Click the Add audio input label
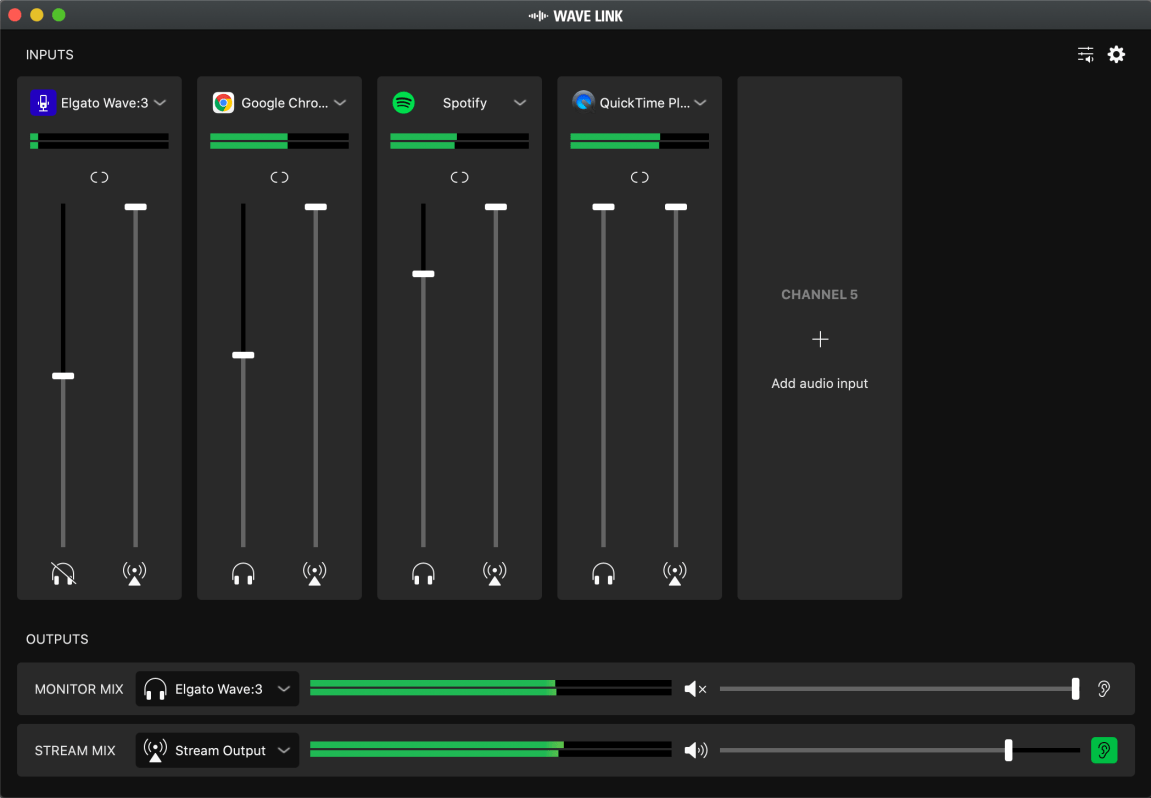Viewport: 1151px width, 798px height. click(x=819, y=383)
